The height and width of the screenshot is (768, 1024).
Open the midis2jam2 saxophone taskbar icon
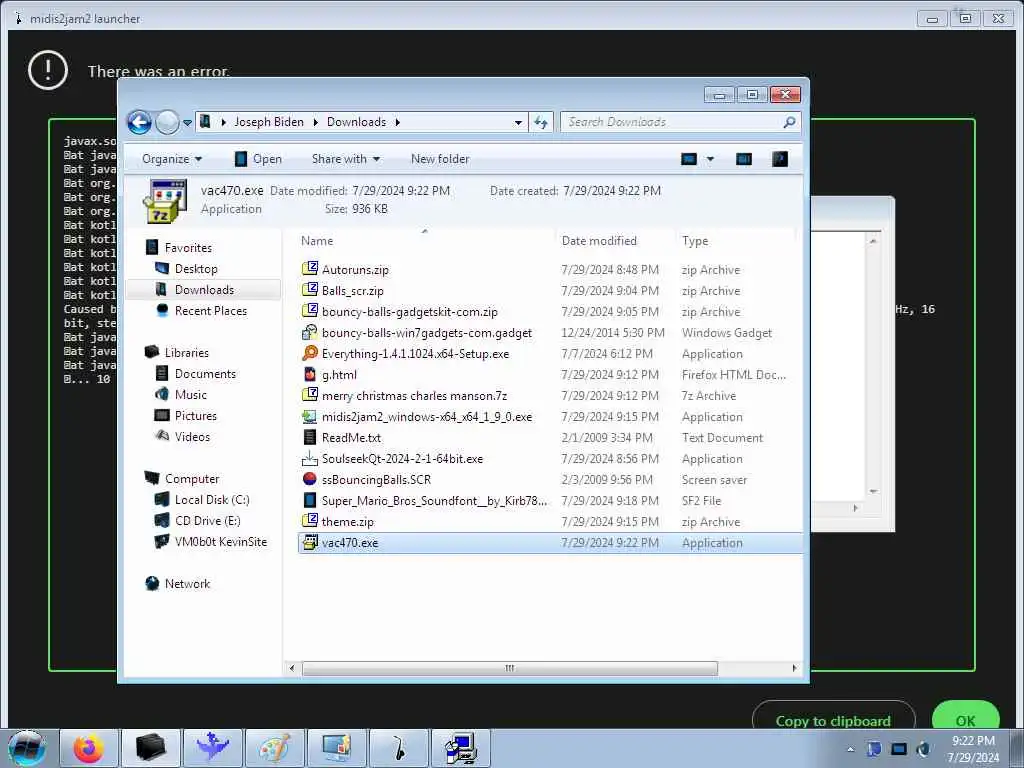398,748
